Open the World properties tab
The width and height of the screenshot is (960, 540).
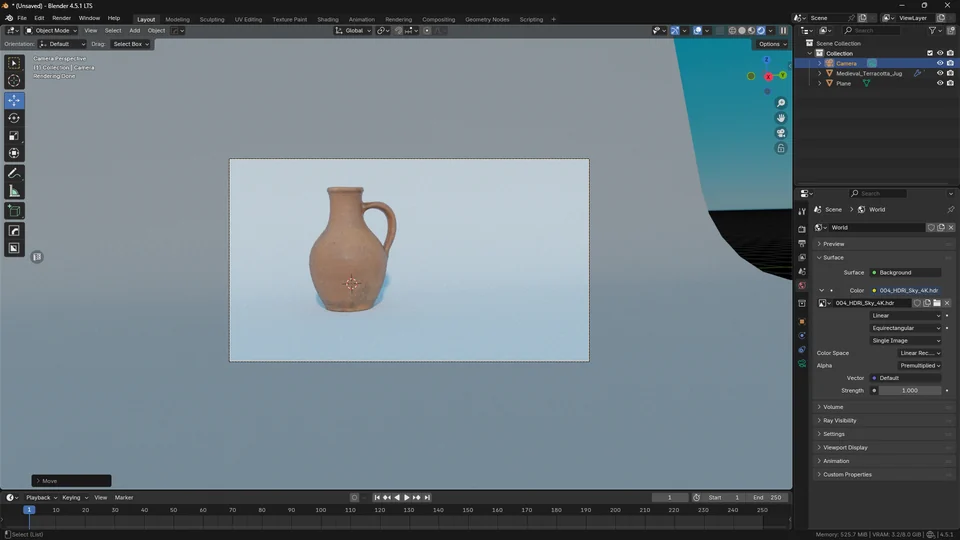point(802,286)
